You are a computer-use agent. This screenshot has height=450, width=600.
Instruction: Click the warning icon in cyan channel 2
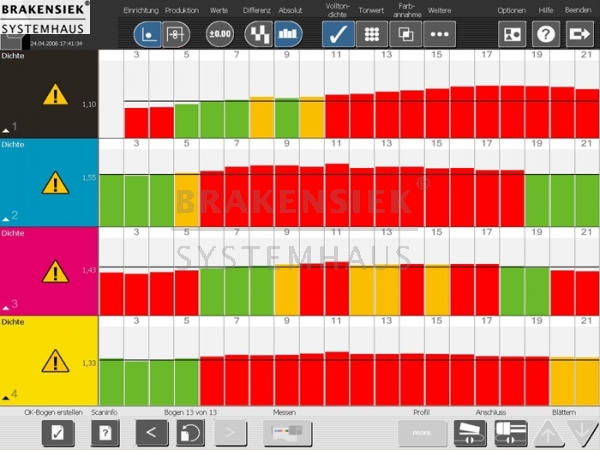pos(55,183)
